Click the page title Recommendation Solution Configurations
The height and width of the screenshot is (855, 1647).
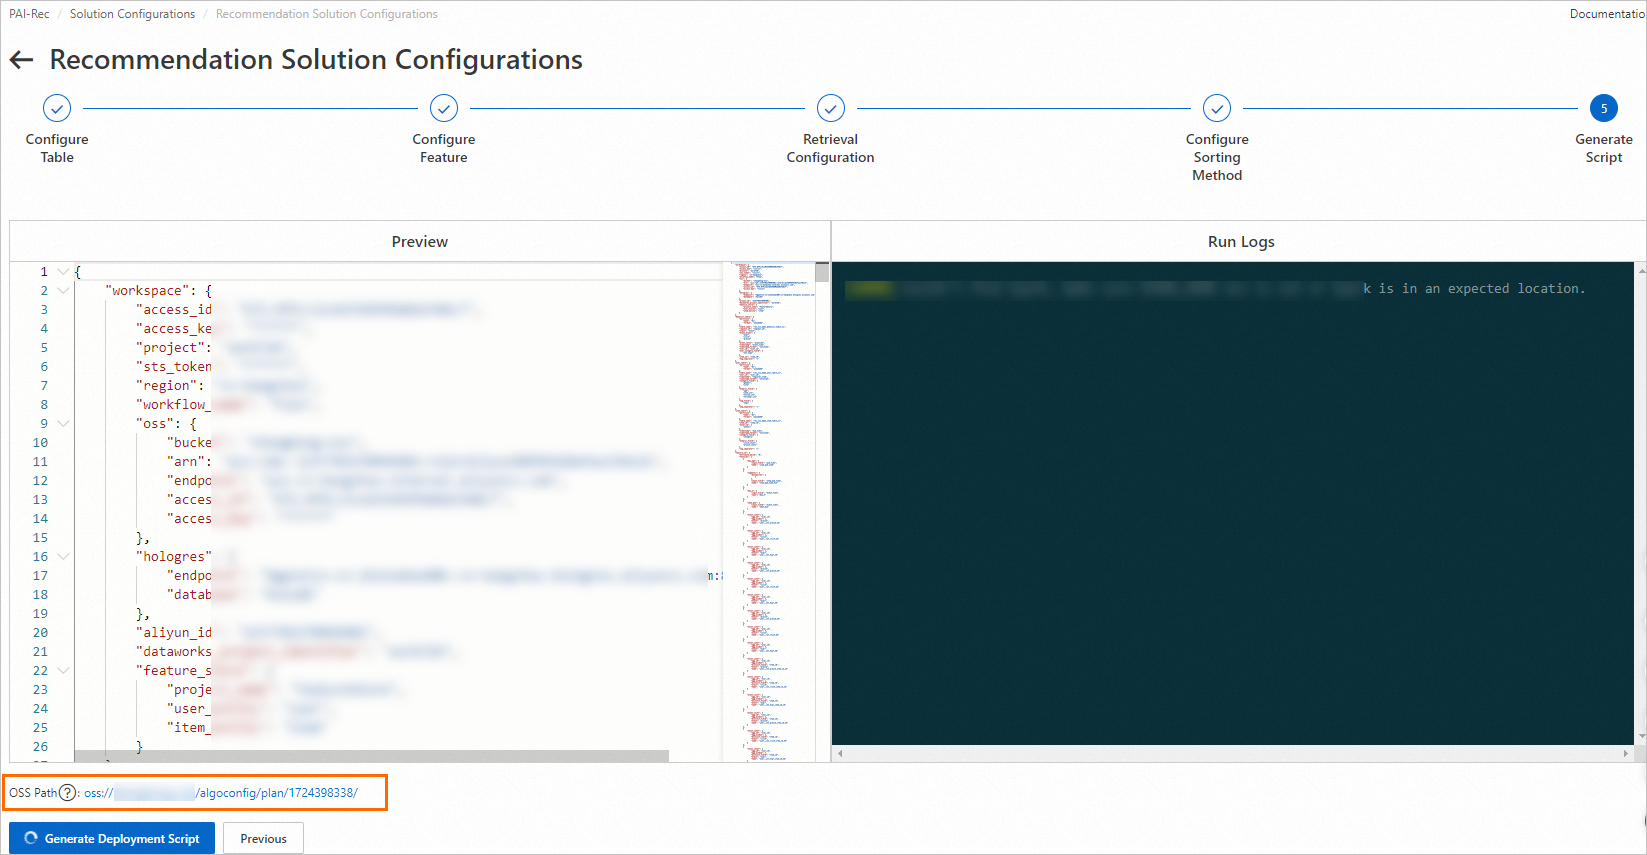coord(316,60)
